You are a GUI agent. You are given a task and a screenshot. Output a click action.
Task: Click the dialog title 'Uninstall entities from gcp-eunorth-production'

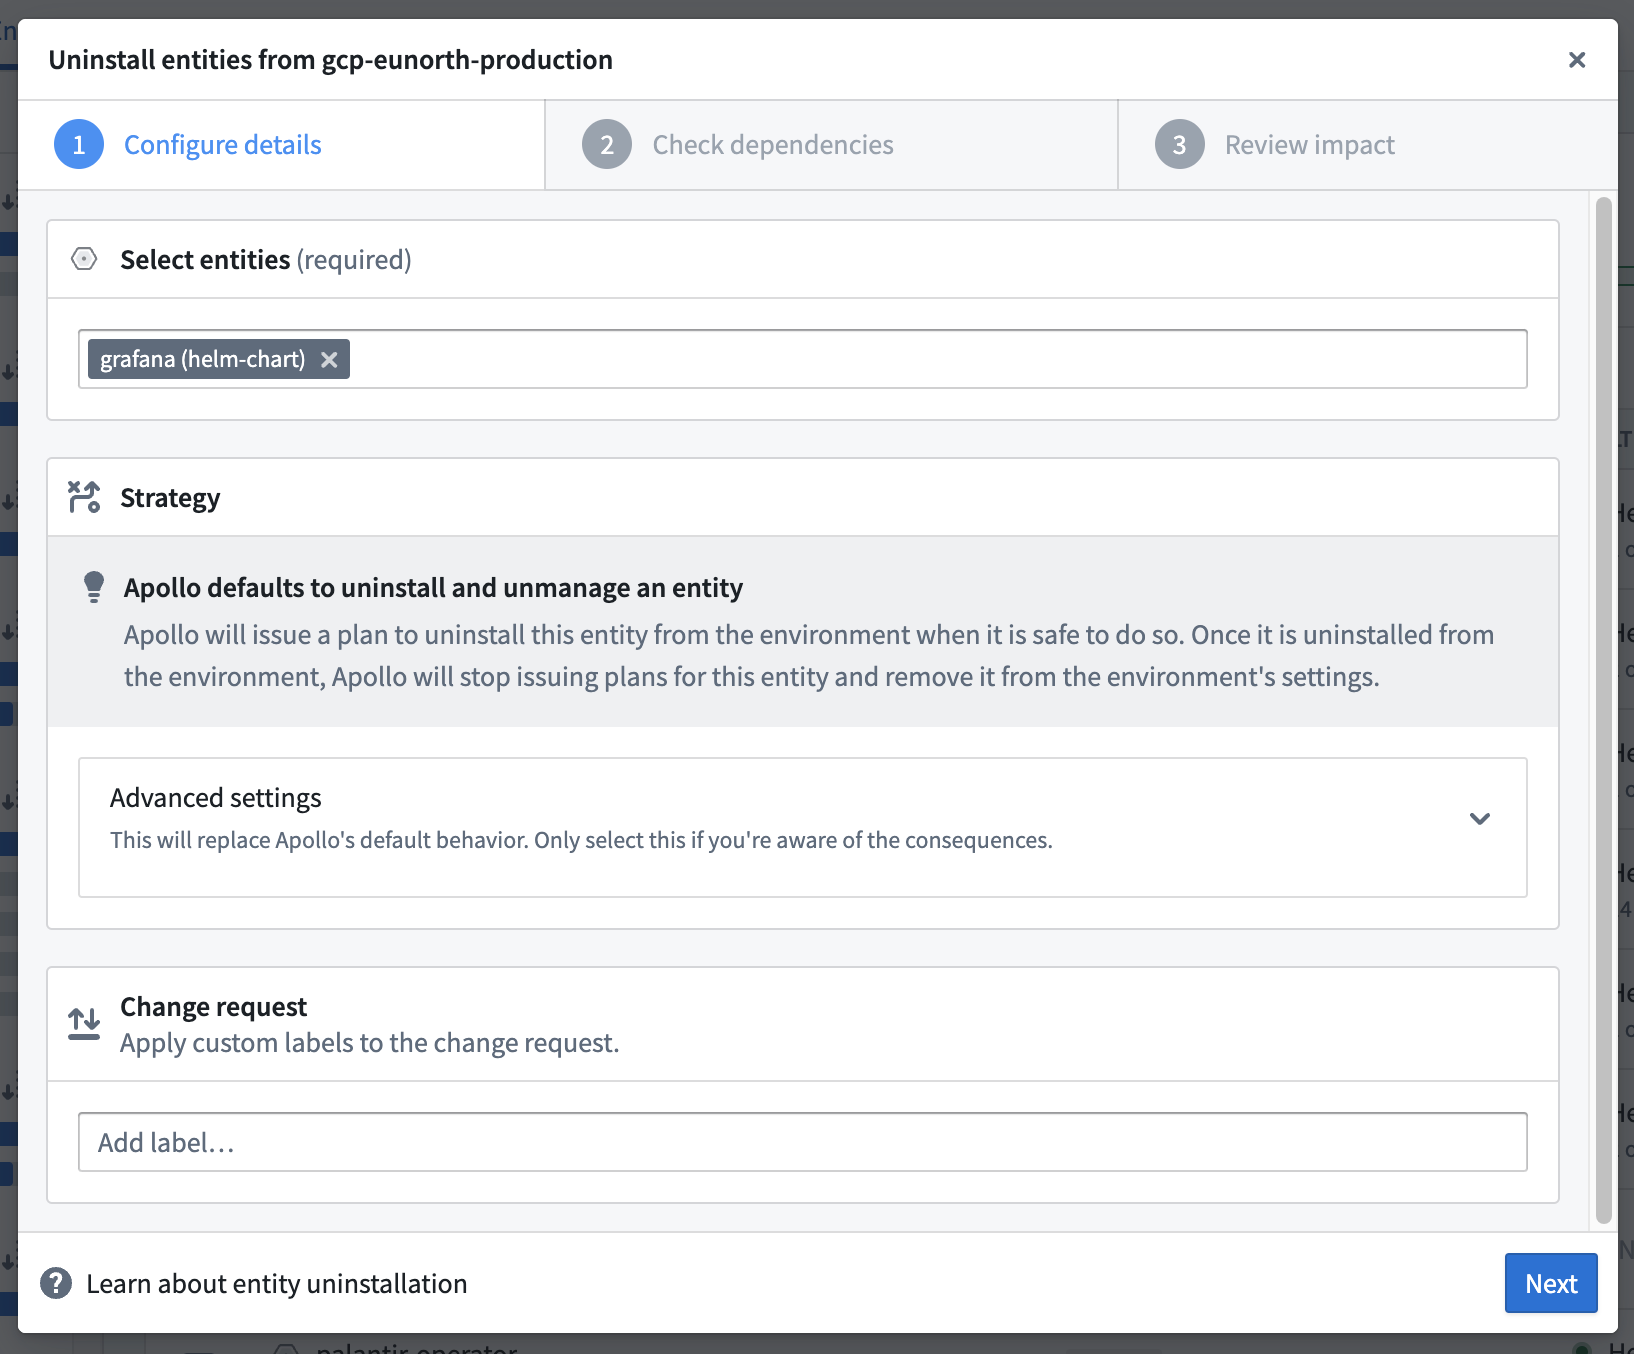(331, 60)
